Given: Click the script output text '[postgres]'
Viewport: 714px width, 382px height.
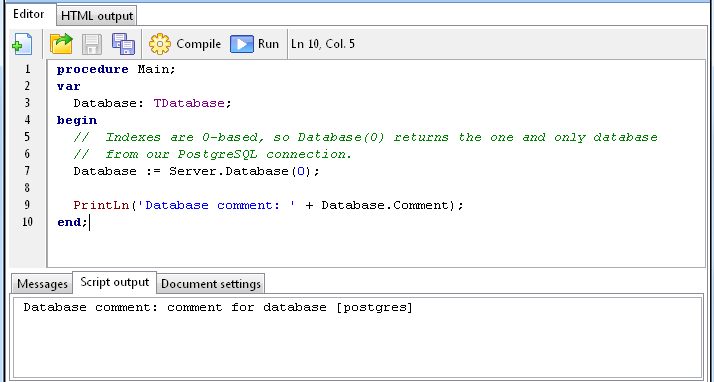Looking at the screenshot, I should tap(374, 308).
